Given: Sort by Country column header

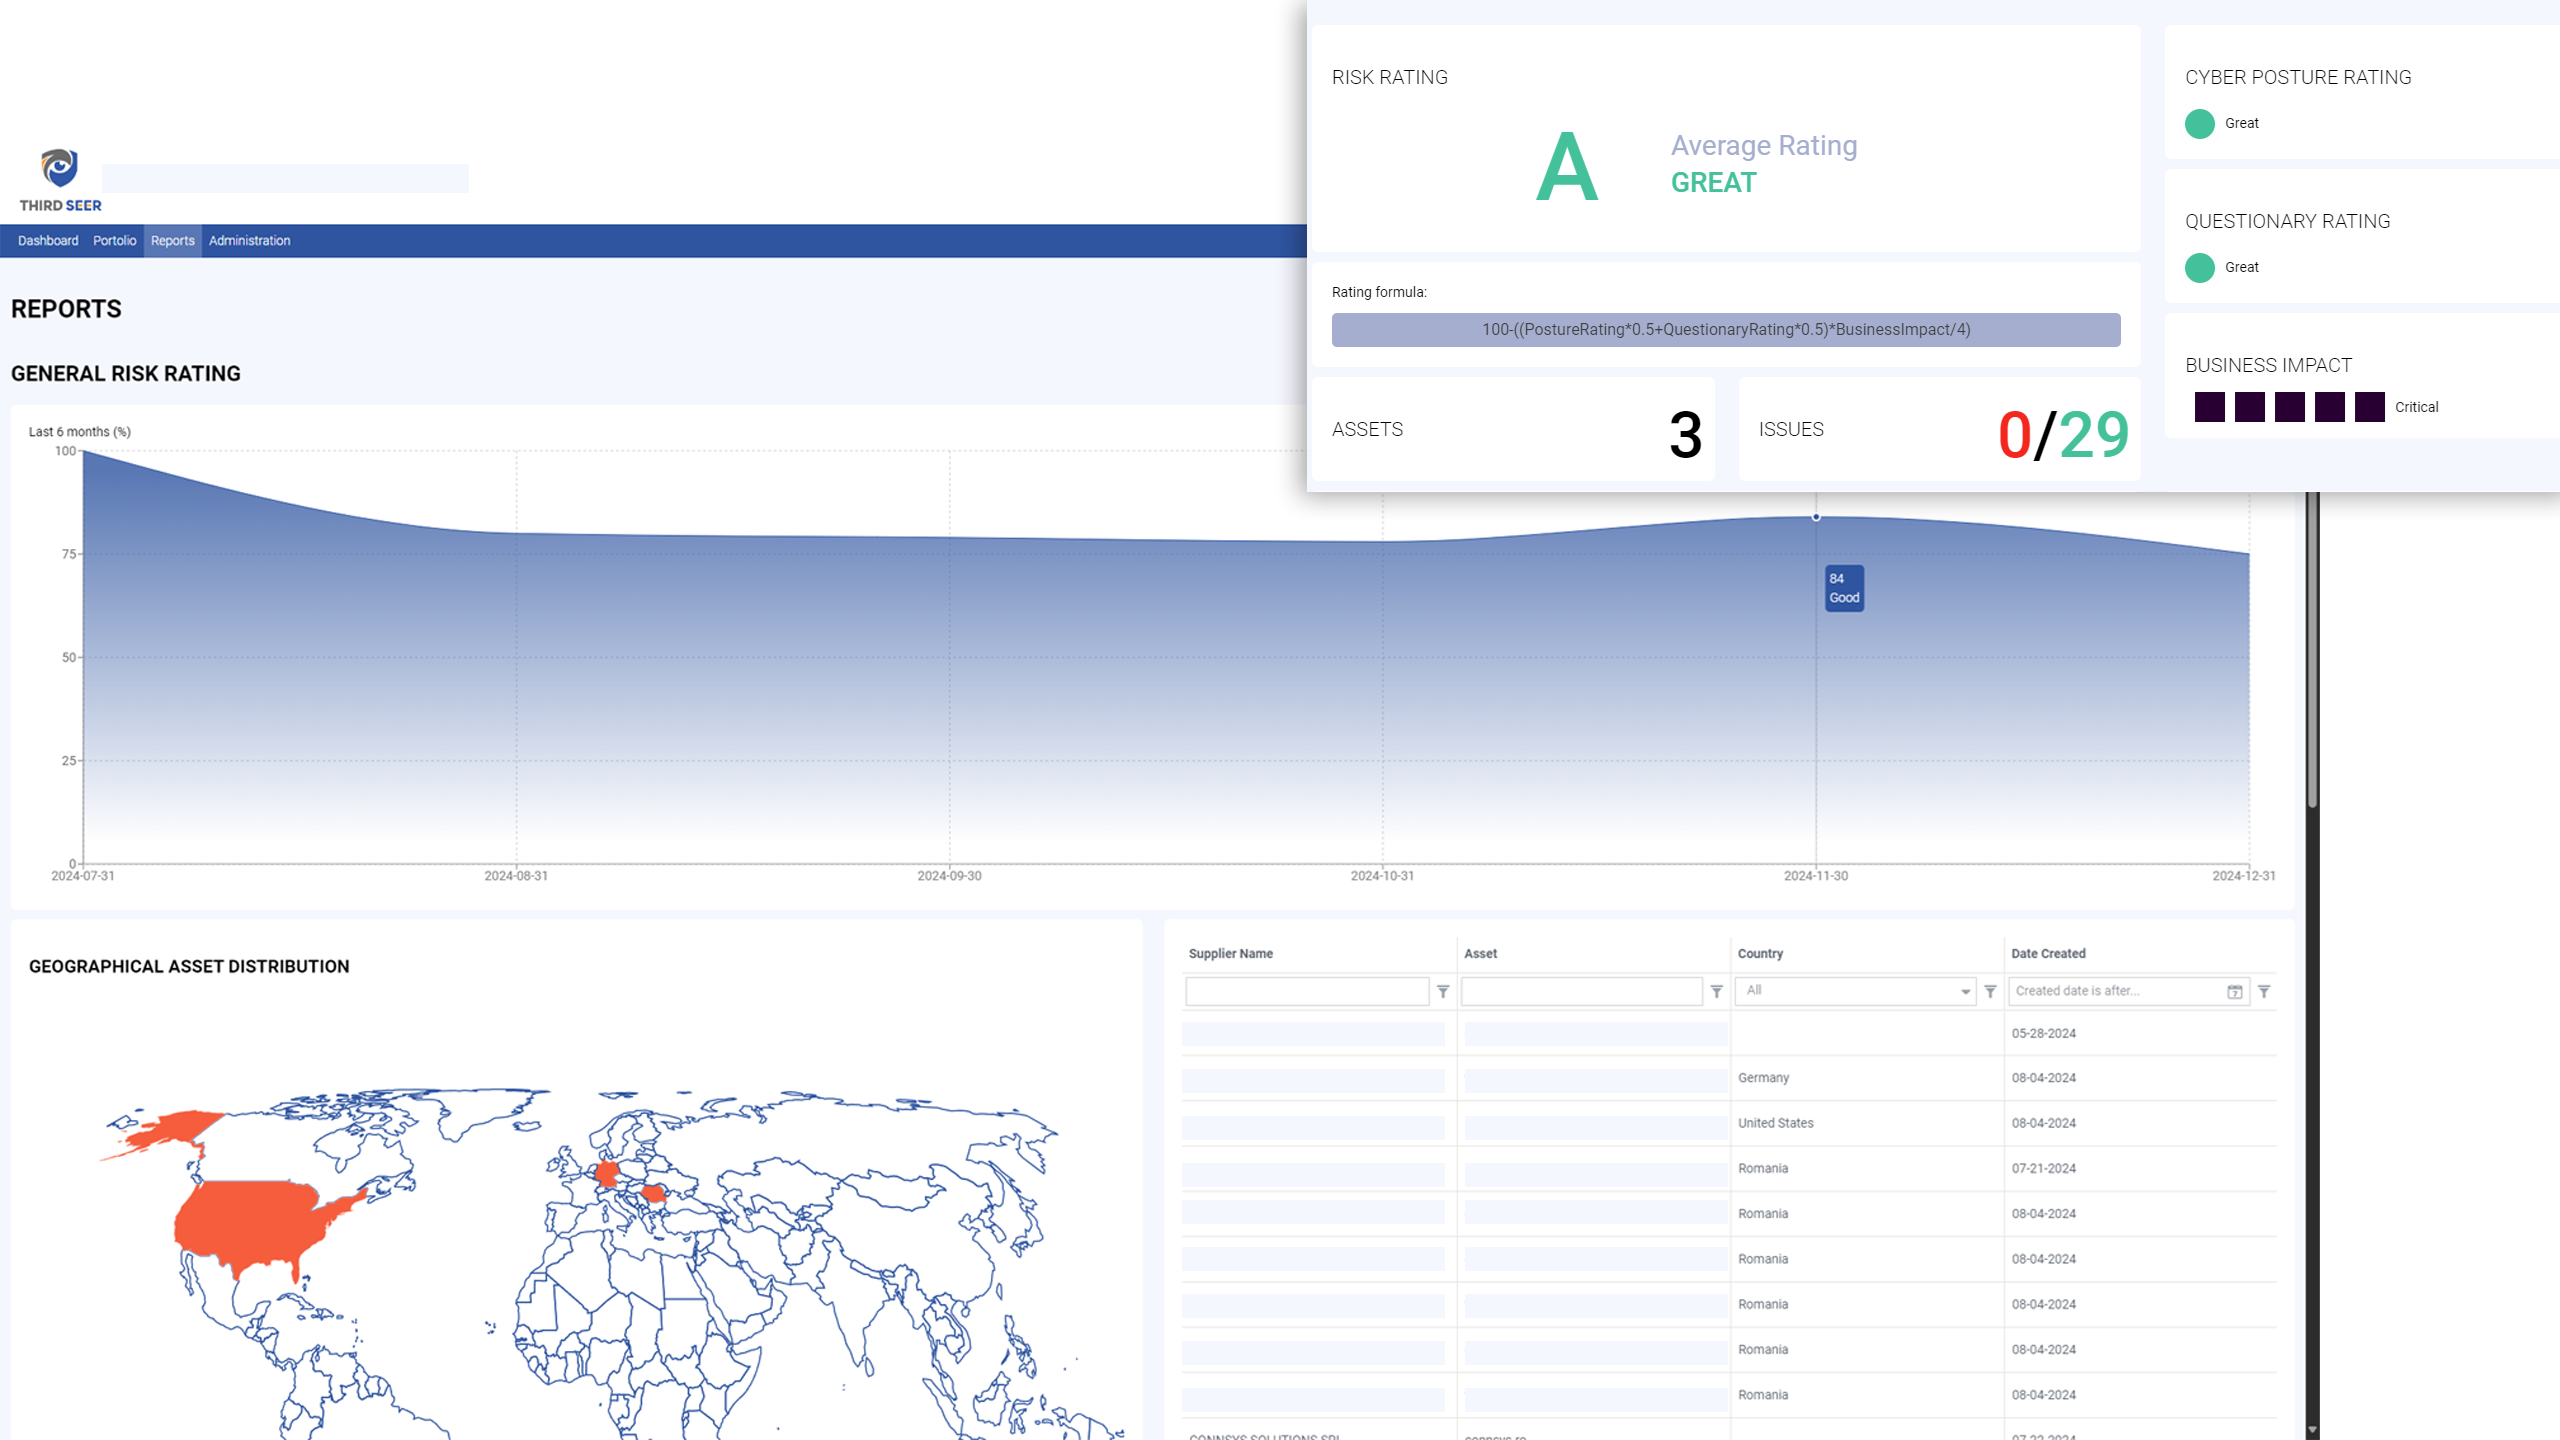Looking at the screenshot, I should point(1760,954).
